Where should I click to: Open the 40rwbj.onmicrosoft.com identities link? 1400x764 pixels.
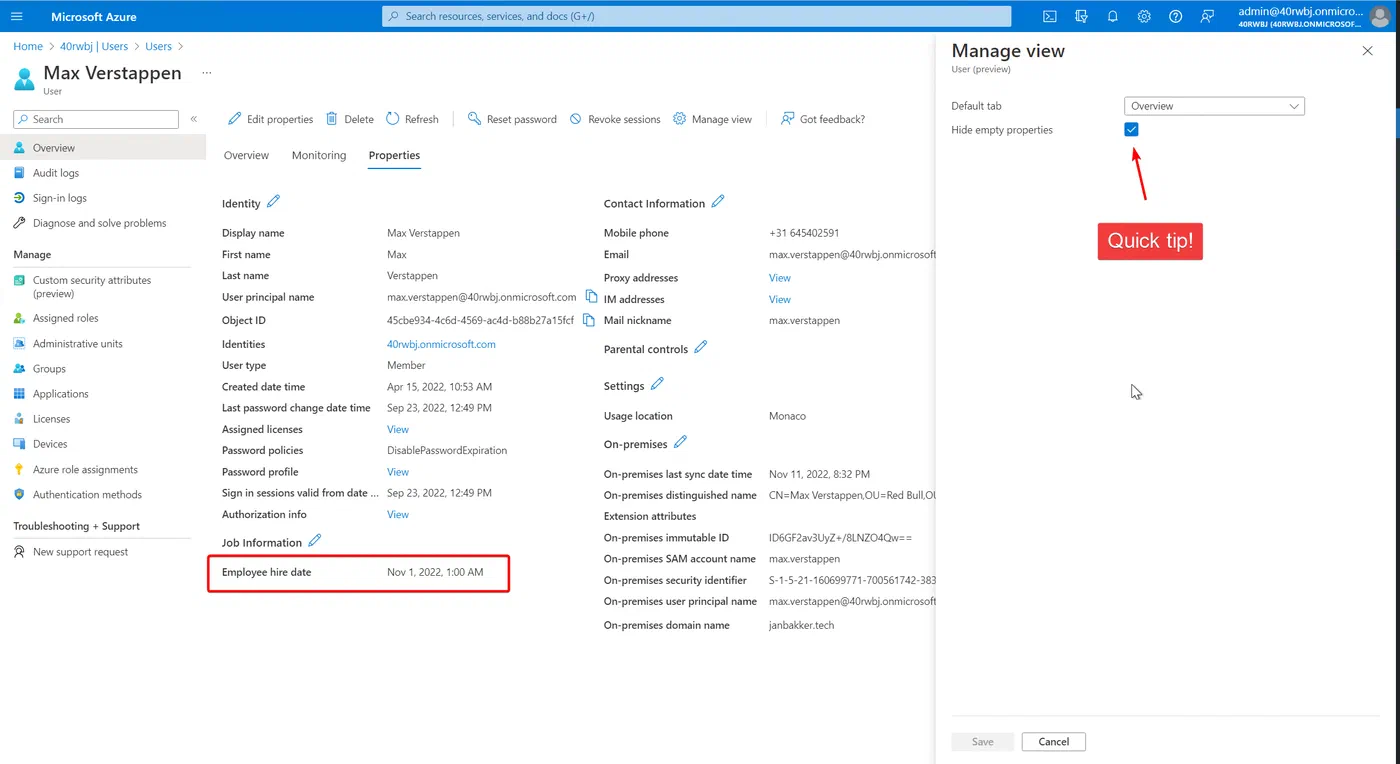pos(441,344)
